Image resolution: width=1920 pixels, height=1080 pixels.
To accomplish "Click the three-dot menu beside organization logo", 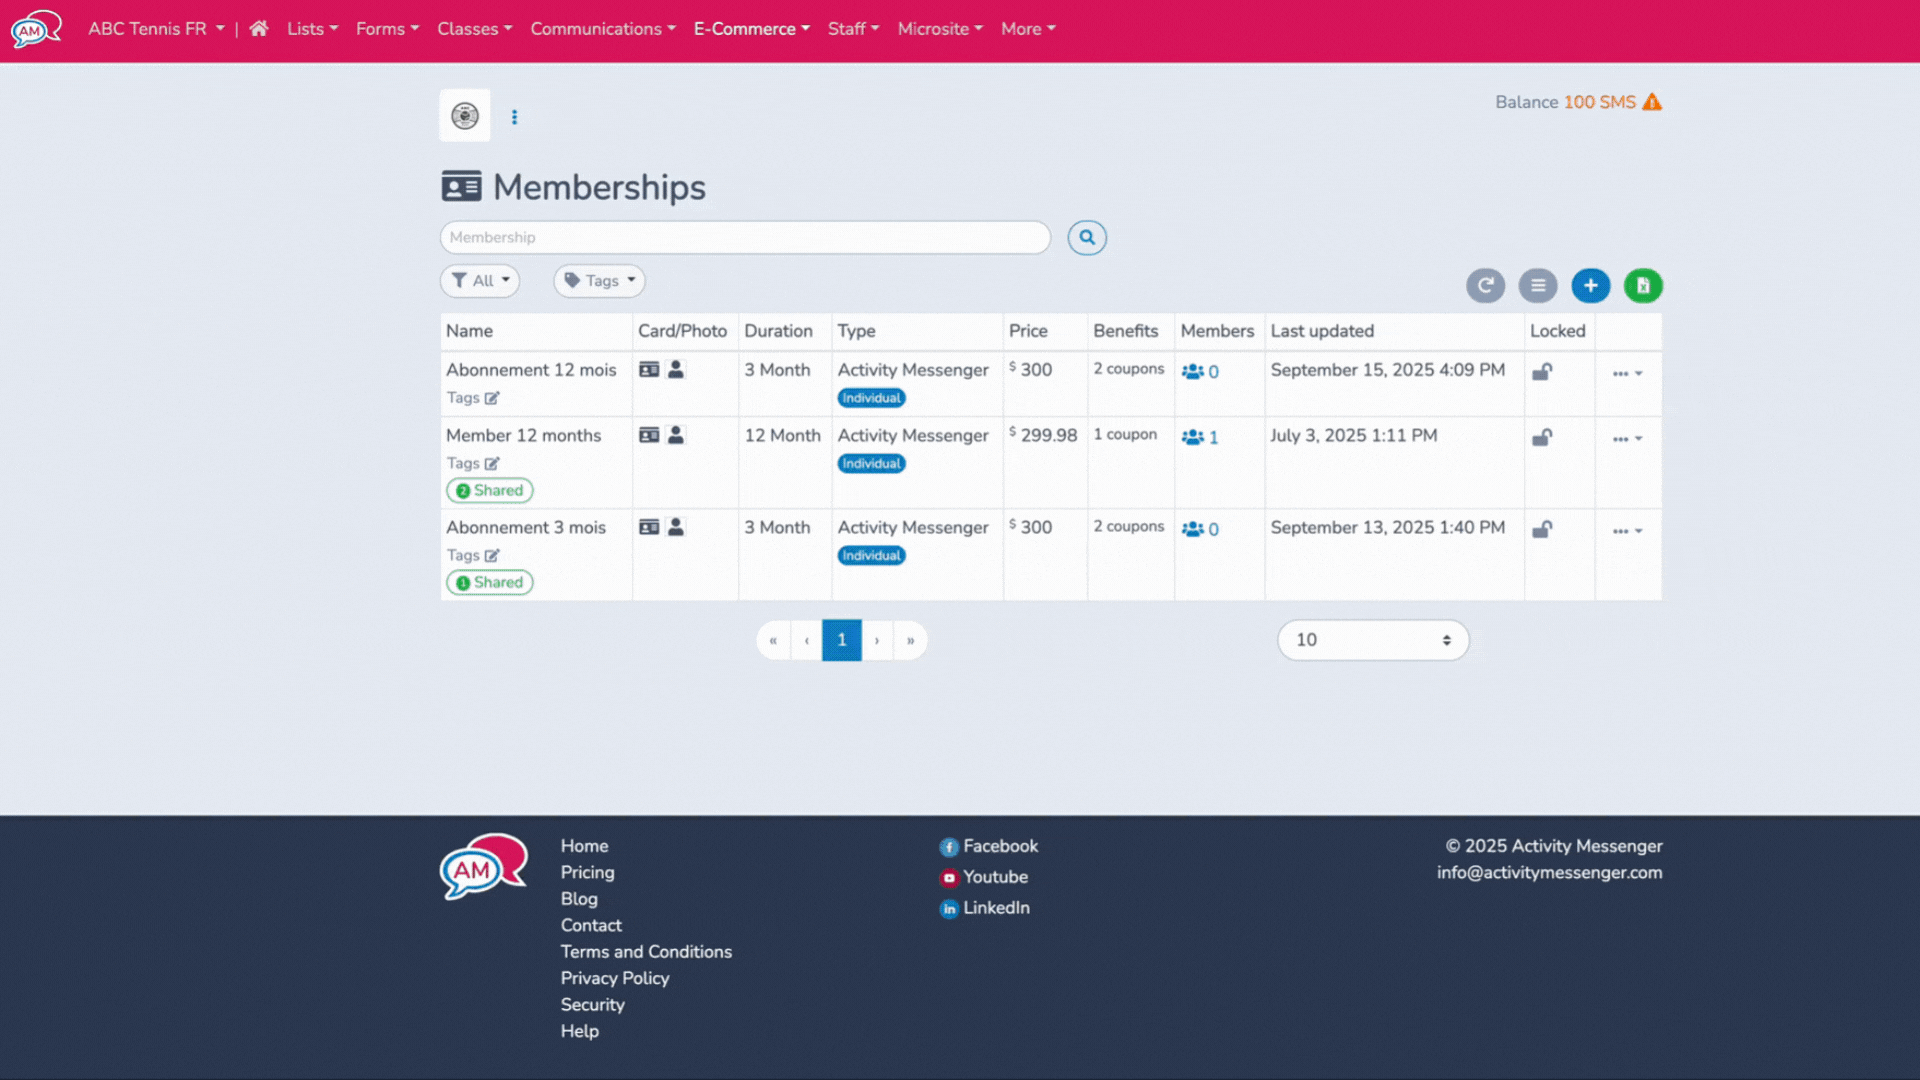I will [x=514, y=117].
